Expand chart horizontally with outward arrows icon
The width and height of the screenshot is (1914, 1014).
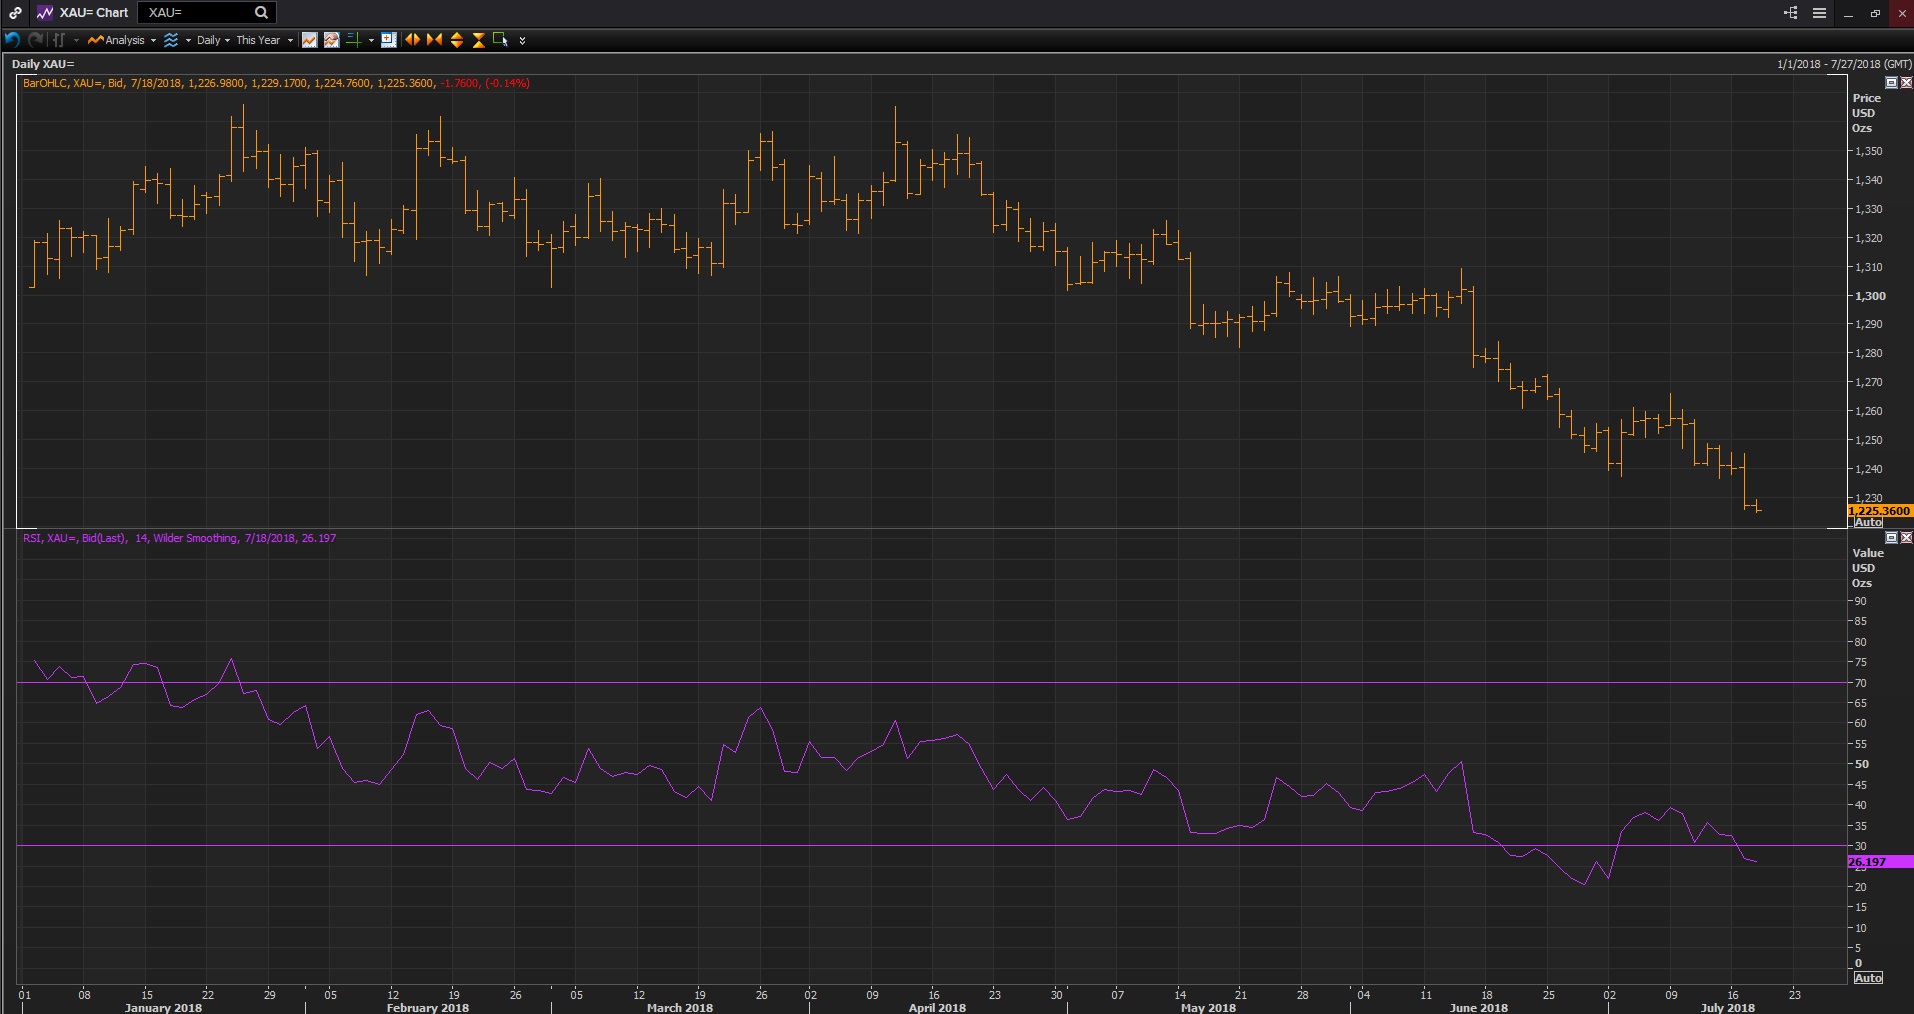412,40
